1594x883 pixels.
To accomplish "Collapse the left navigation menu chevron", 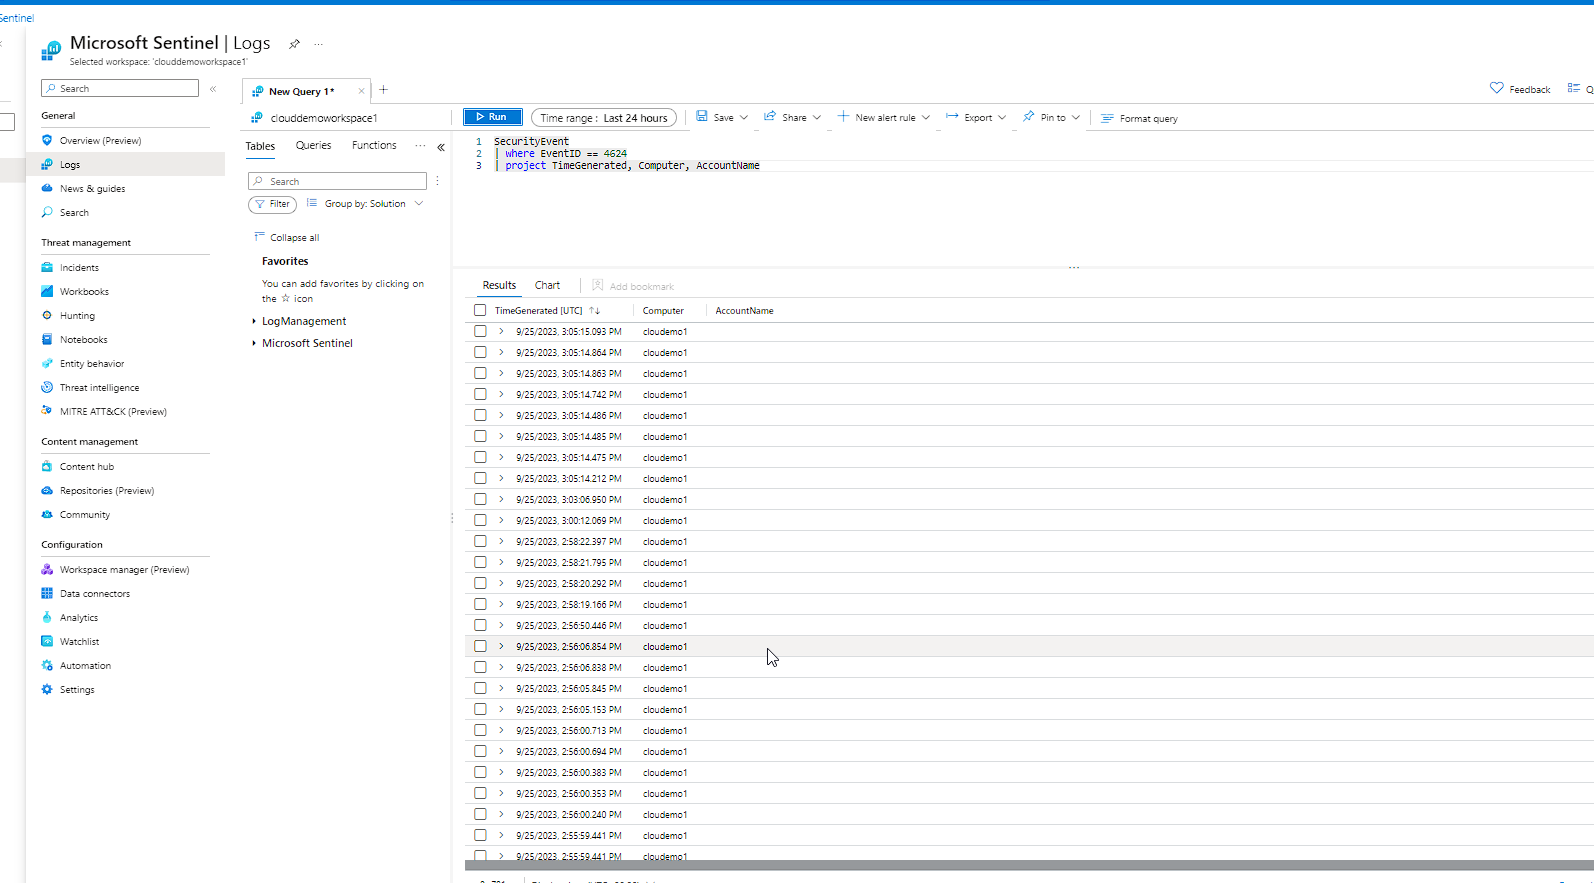I will pos(213,89).
